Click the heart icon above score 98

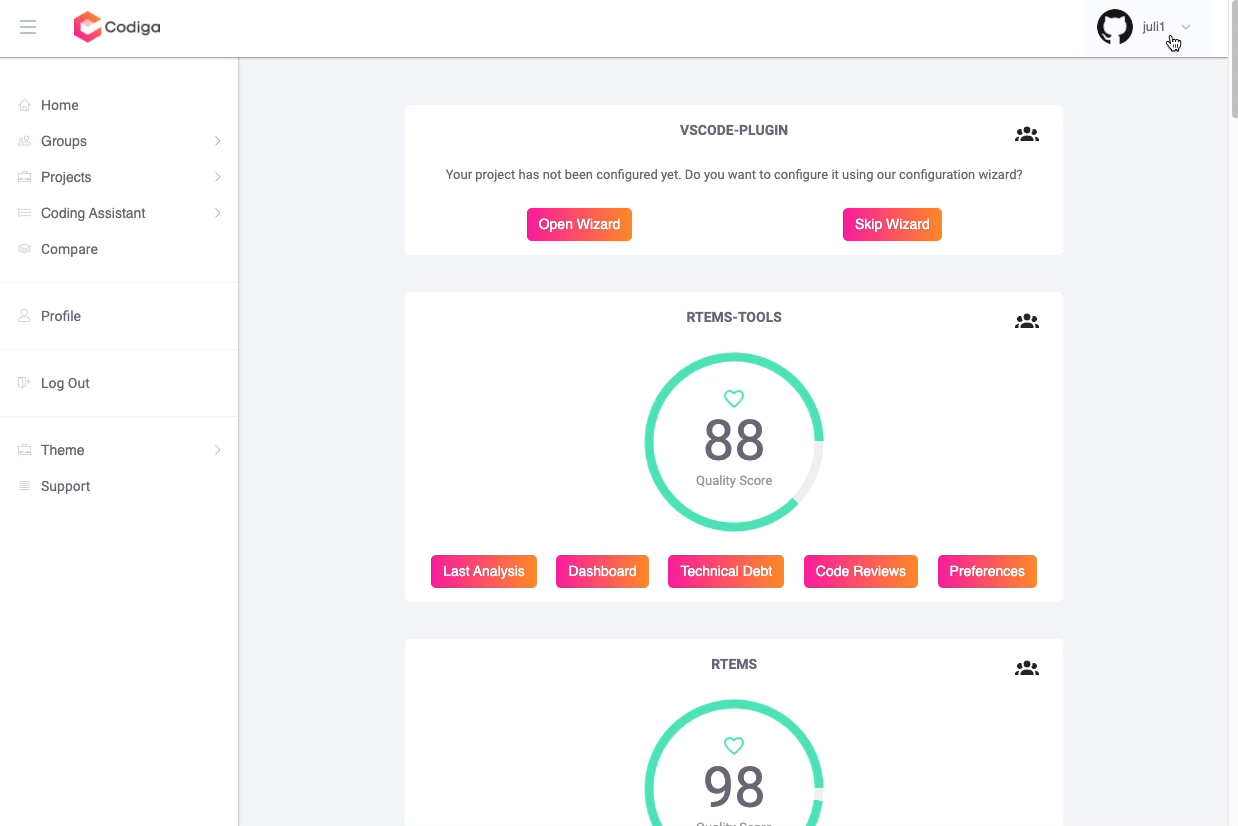pos(734,745)
